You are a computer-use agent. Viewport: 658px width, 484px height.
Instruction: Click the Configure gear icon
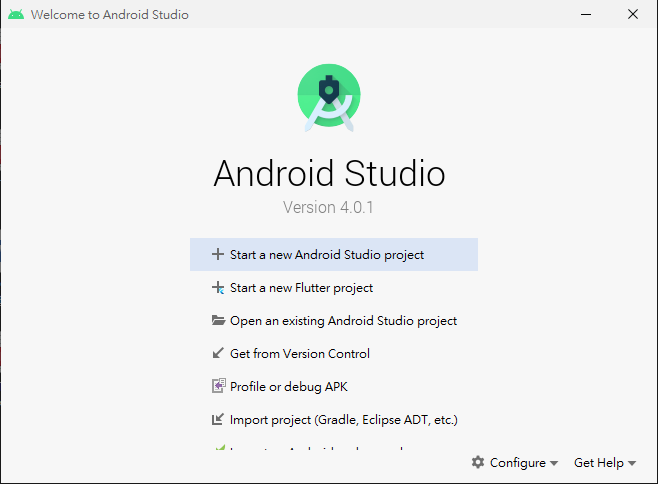click(478, 462)
